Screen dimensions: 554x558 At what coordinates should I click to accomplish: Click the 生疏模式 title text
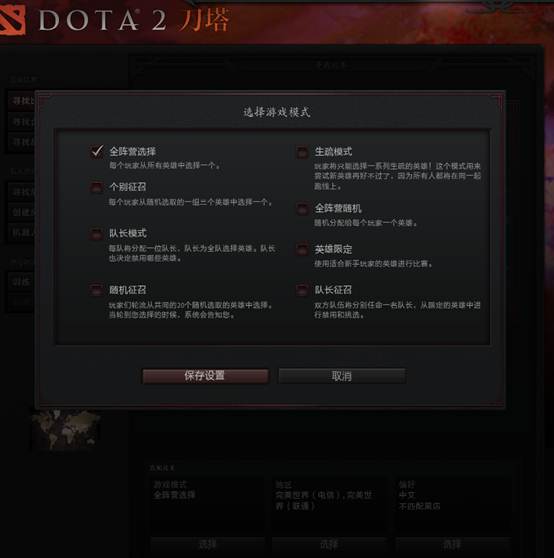click(x=333, y=152)
